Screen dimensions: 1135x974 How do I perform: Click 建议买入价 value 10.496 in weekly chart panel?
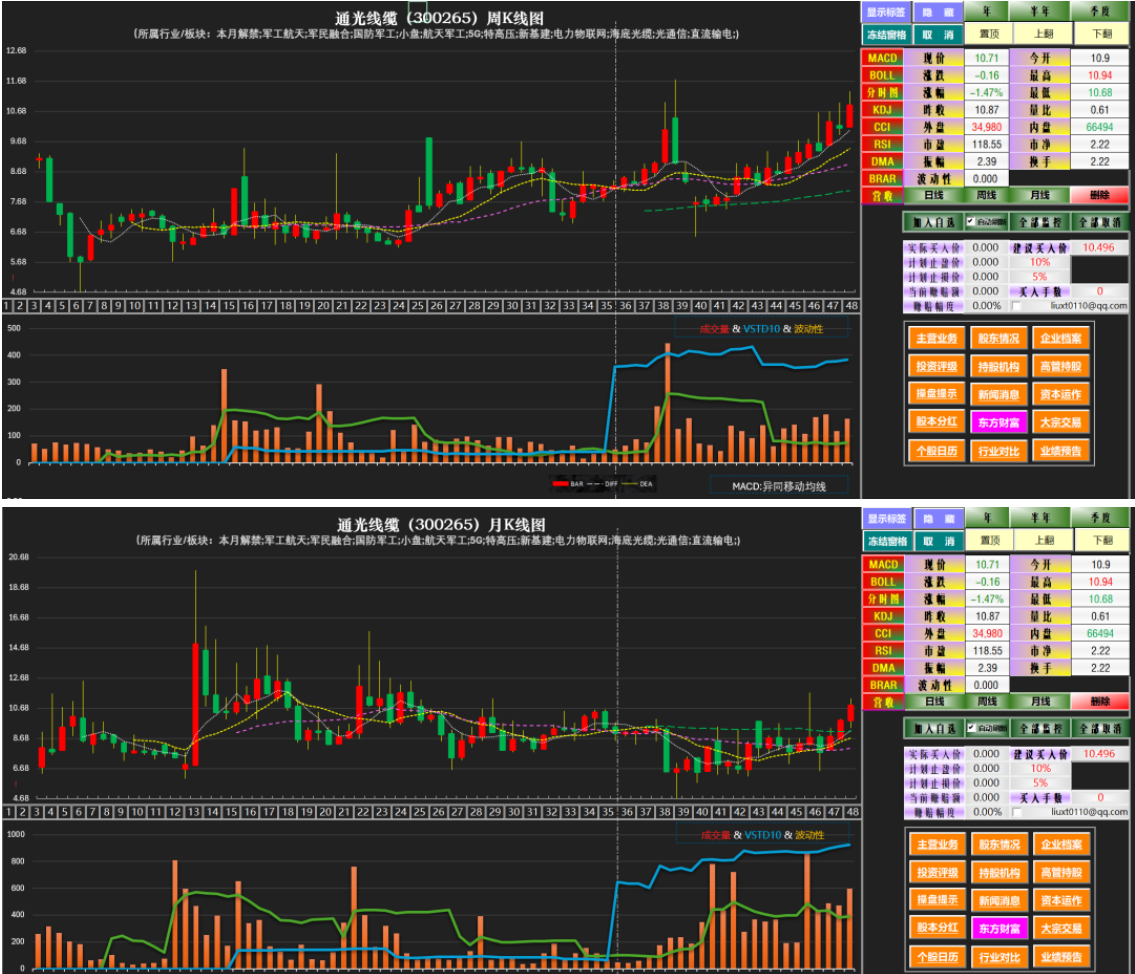pyautogui.click(x=1099, y=247)
